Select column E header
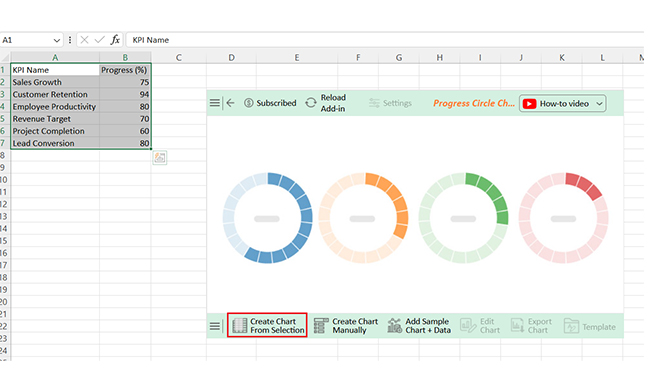This screenshot has height=371, width=650. pyautogui.click(x=297, y=58)
